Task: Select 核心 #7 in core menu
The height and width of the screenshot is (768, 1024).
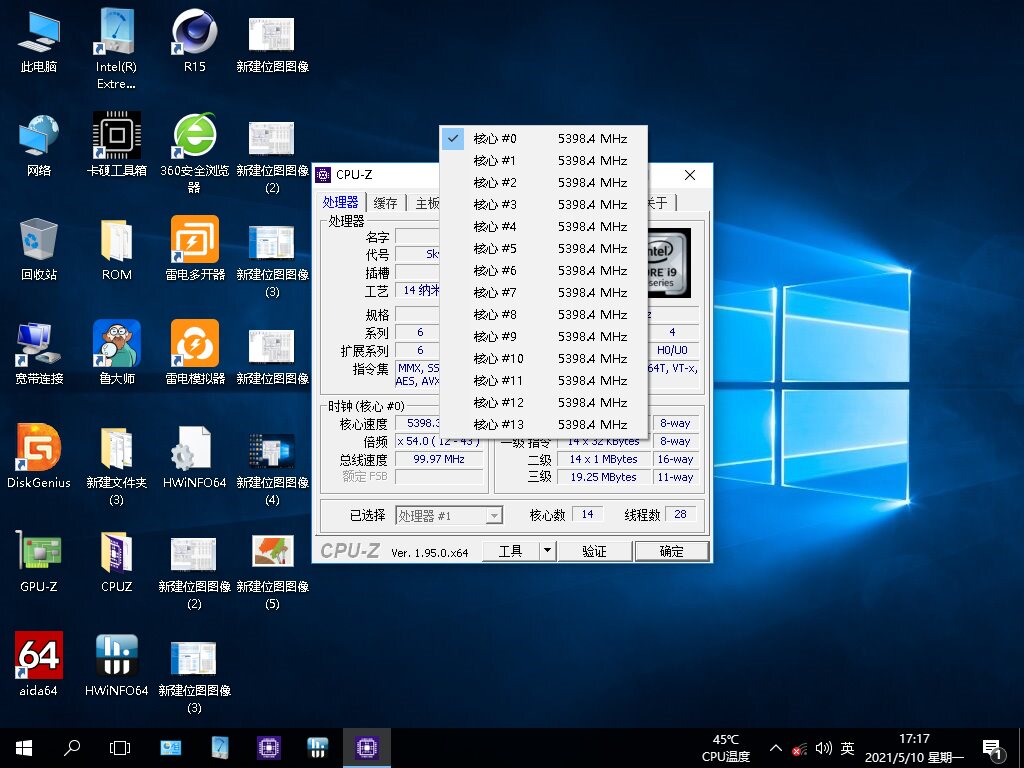Action: (543, 293)
